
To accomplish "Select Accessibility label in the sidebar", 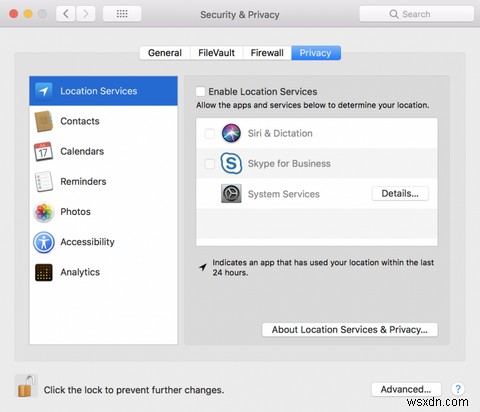I will (87, 242).
